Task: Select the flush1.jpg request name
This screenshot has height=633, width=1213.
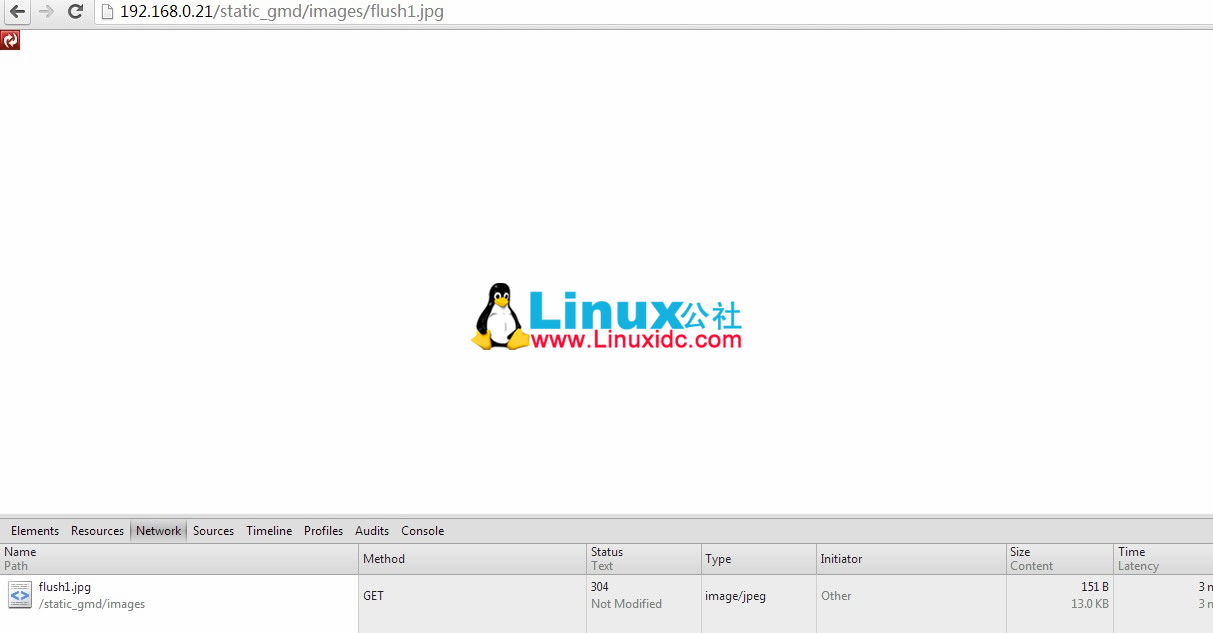Action: [65, 587]
